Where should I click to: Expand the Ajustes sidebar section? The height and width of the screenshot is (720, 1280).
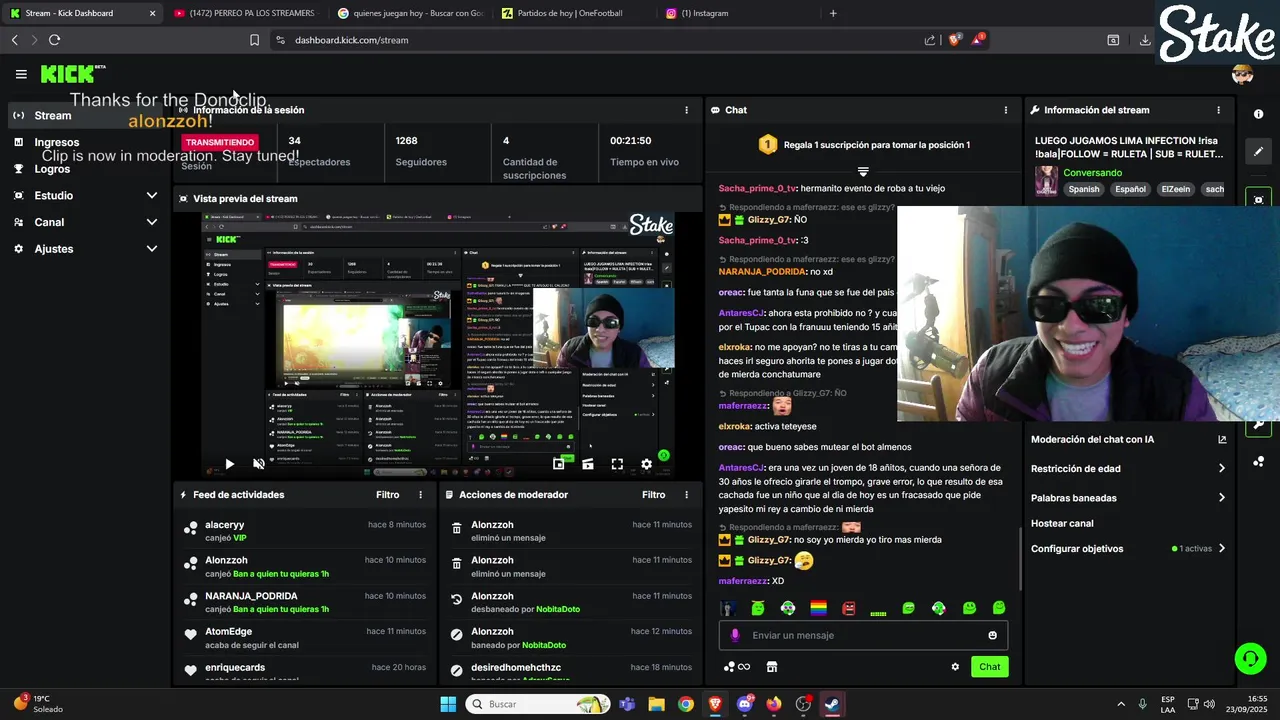152,249
